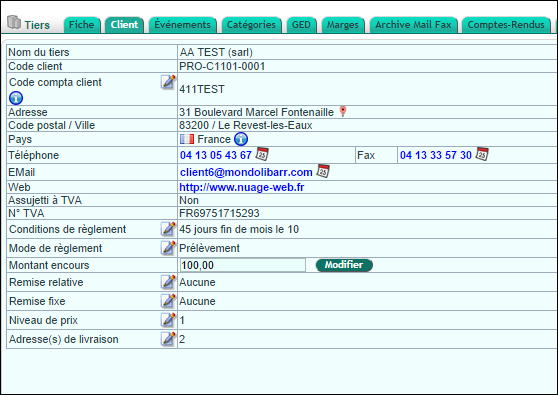Click calendar icon after phone number
This screenshot has height=395, width=558.
(x=262, y=154)
